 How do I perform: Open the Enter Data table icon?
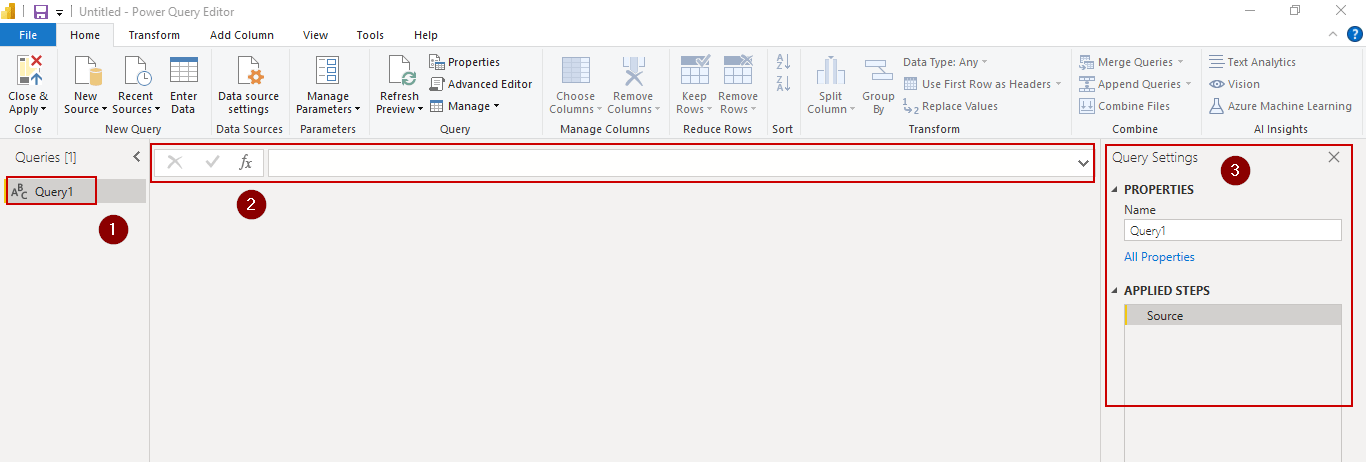click(x=183, y=71)
